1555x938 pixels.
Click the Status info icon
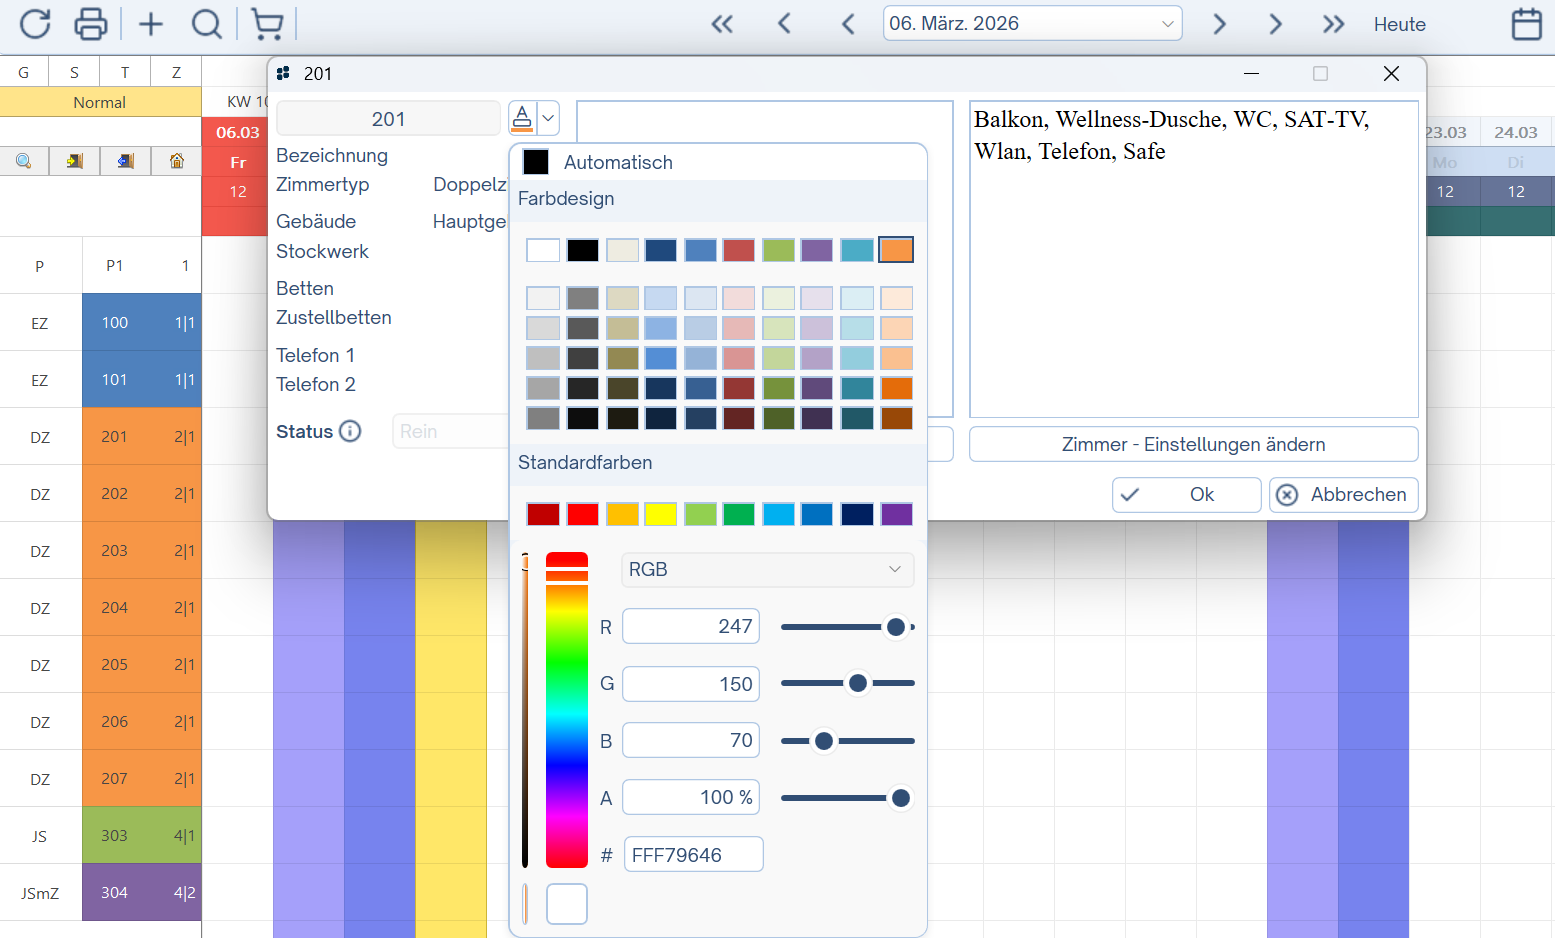350,431
